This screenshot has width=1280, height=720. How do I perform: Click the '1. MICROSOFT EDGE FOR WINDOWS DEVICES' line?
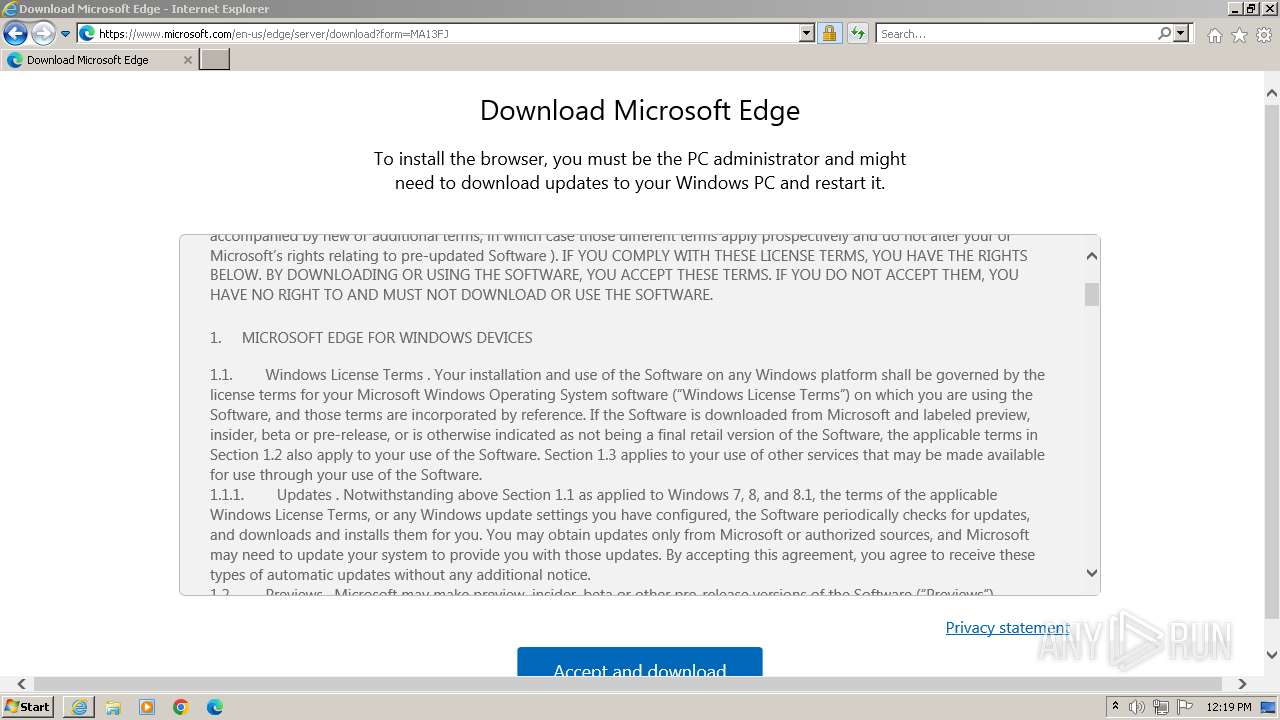coord(371,338)
